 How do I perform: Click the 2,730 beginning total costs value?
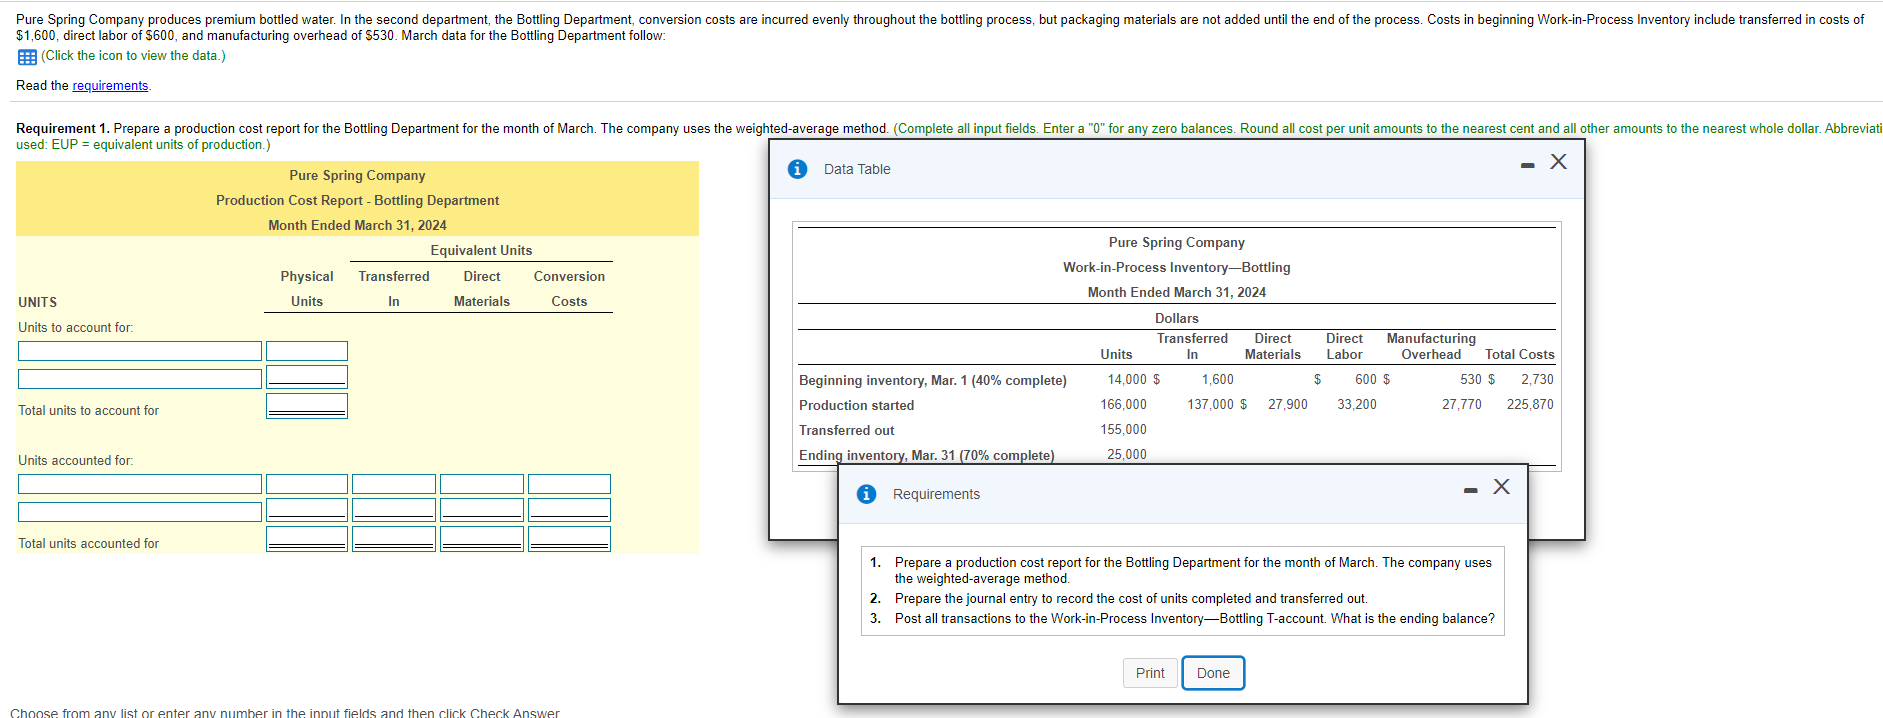(x=1537, y=379)
